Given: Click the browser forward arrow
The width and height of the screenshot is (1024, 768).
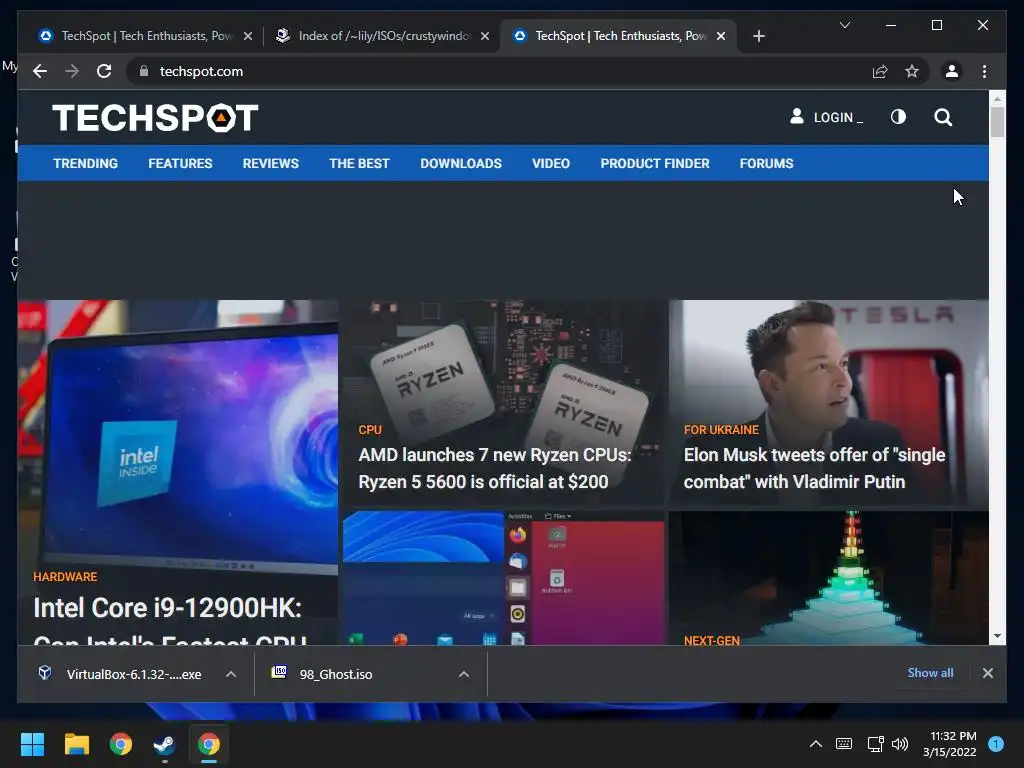Looking at the screenshot, I should pos(72,71).
